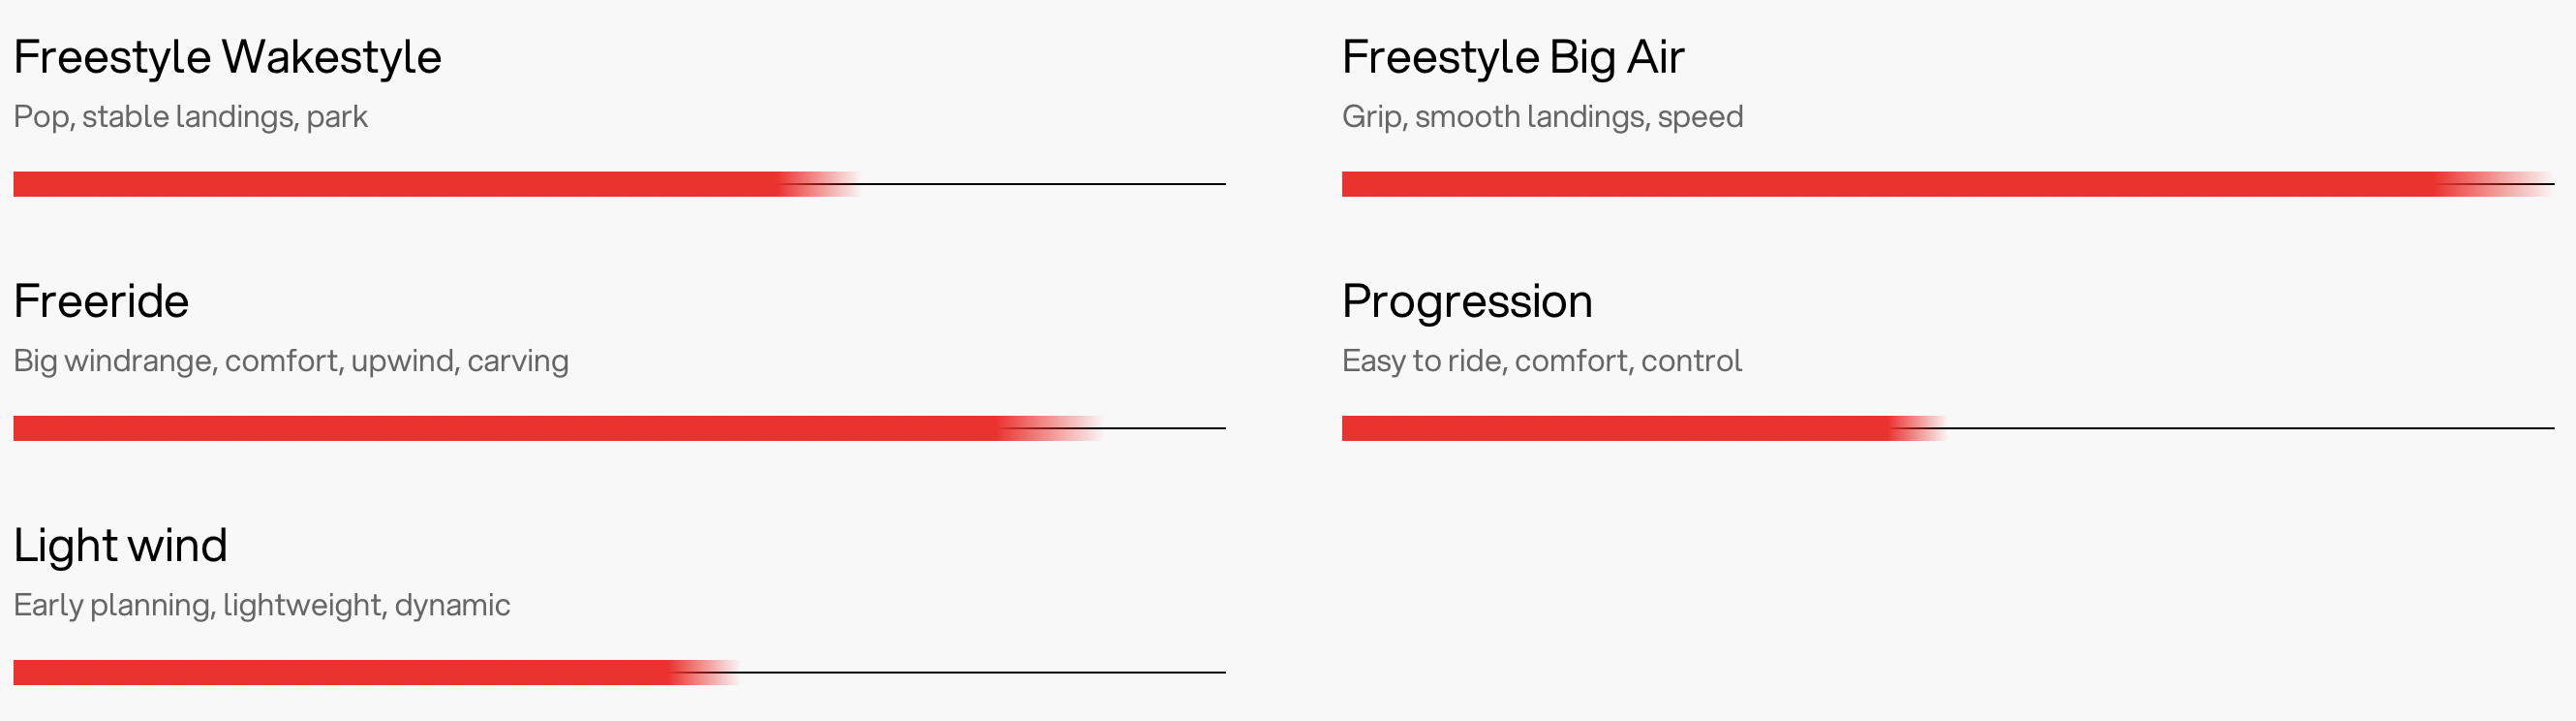Click 'Grip, smooth landings, speed' description
Screen dimensions: 2576x721
coord(1542,117)
